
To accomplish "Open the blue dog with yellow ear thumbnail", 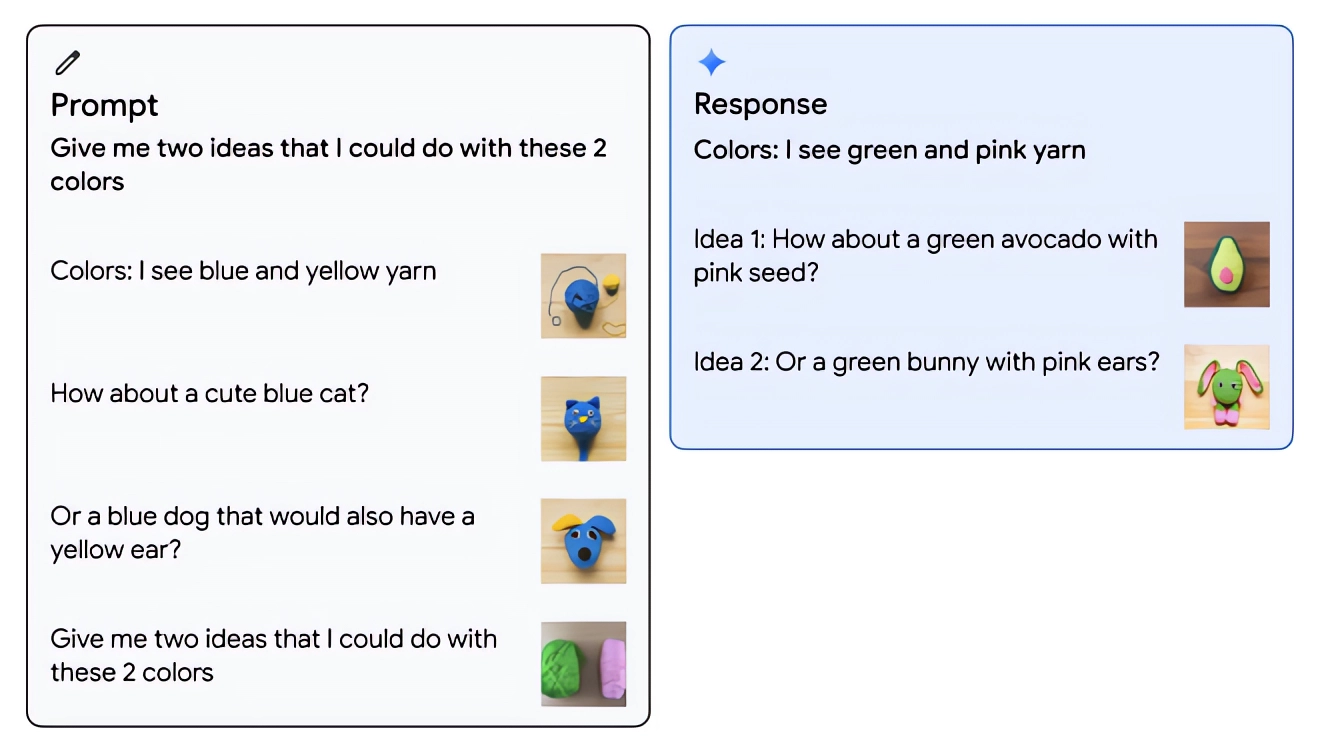I will click(x=583, y=541).
